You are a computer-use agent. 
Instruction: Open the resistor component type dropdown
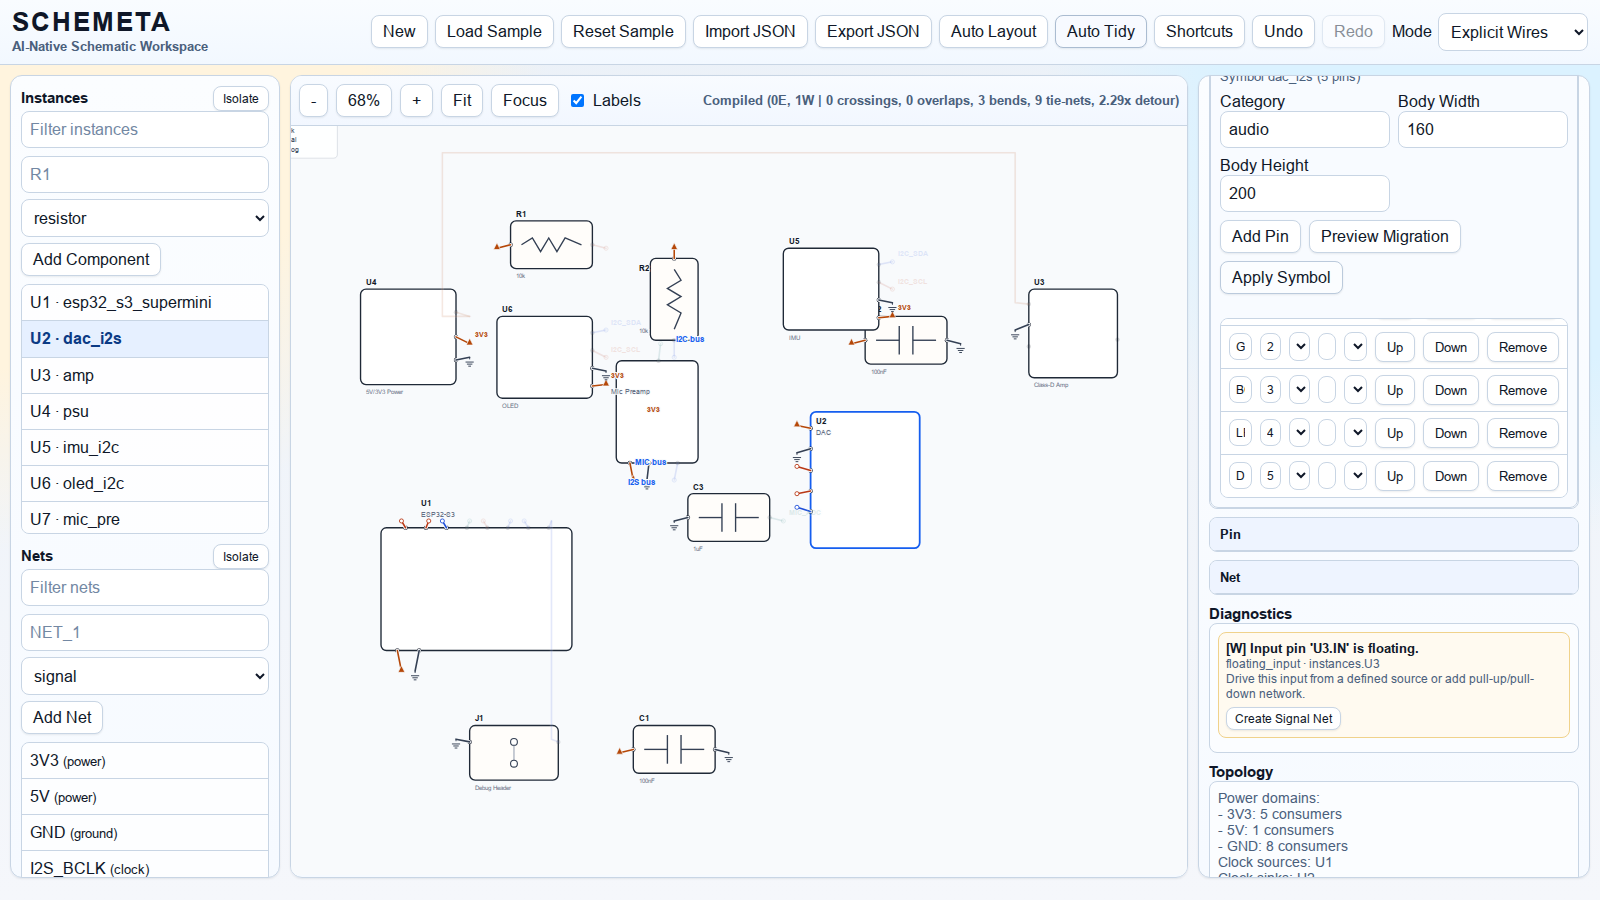coord(145,218)
